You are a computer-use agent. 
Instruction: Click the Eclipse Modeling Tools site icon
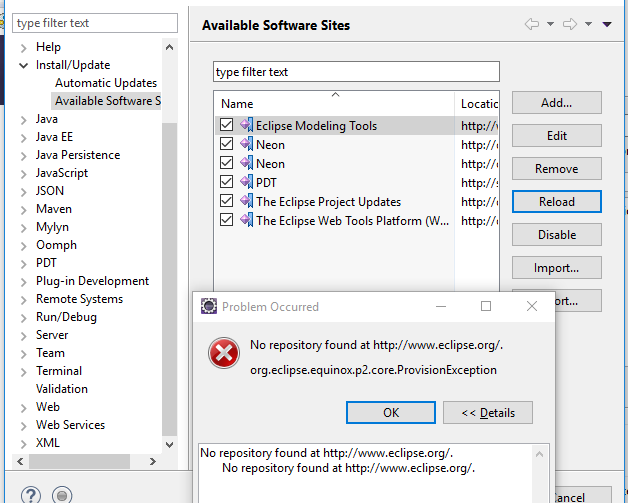click(x=246, y=125)
